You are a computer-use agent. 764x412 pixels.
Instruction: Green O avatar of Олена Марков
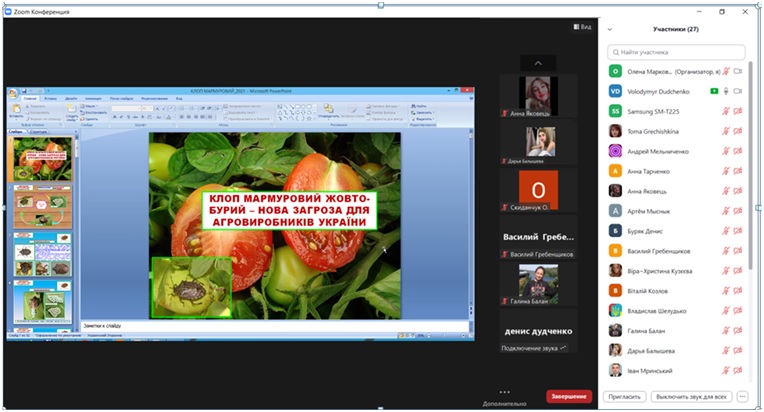coord(615,71)
